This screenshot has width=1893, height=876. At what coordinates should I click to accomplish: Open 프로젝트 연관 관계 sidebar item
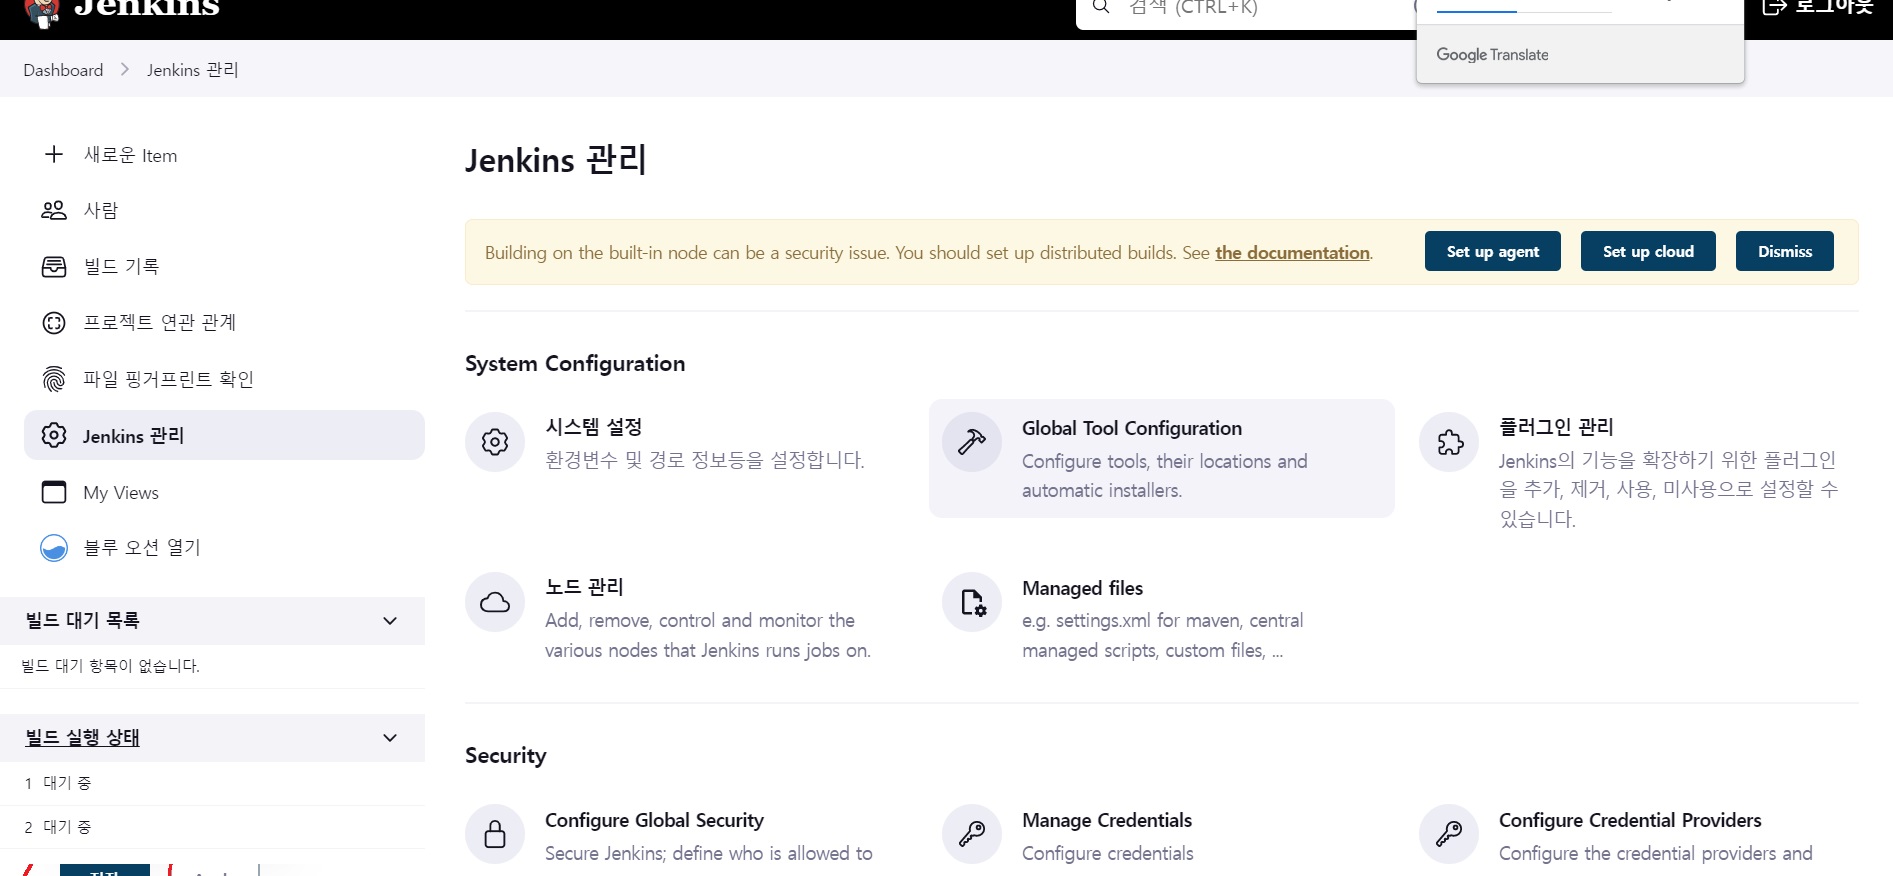point(224,322)
